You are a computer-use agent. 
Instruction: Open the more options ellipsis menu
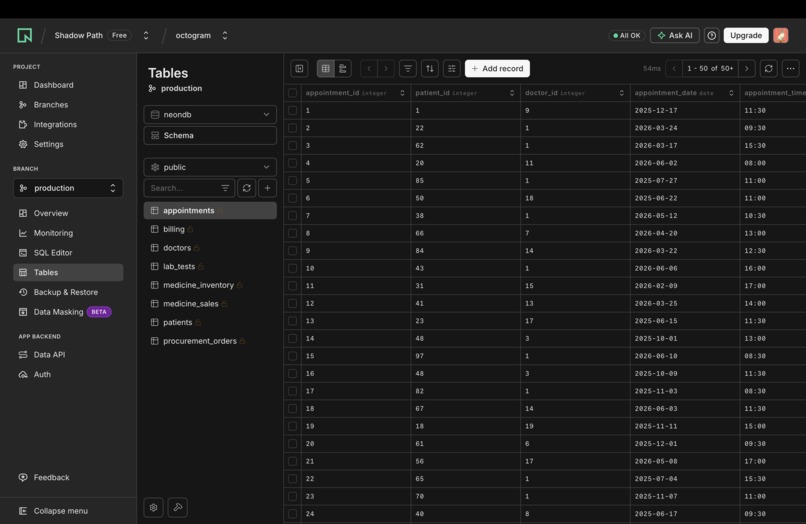(x=791, y=68)
